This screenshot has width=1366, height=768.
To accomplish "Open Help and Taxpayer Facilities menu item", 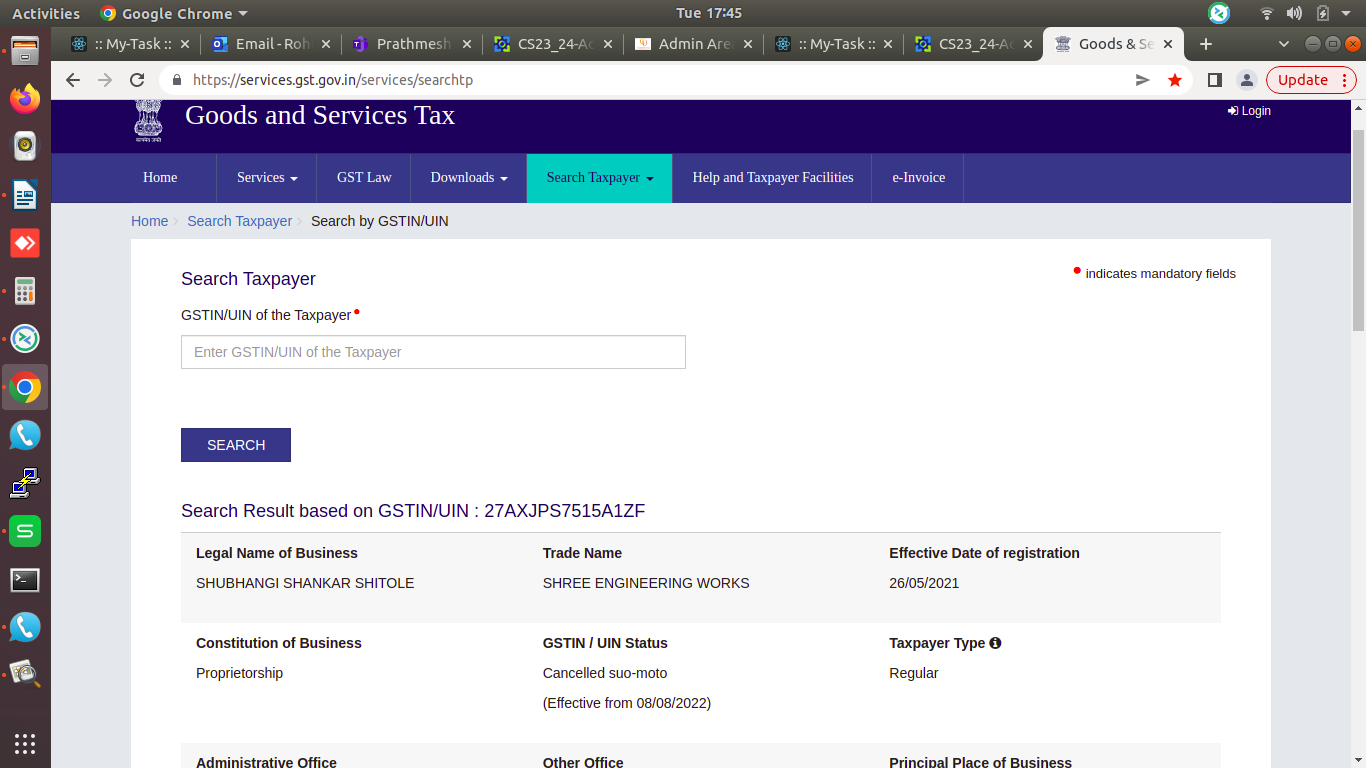I will coord(773,178).
